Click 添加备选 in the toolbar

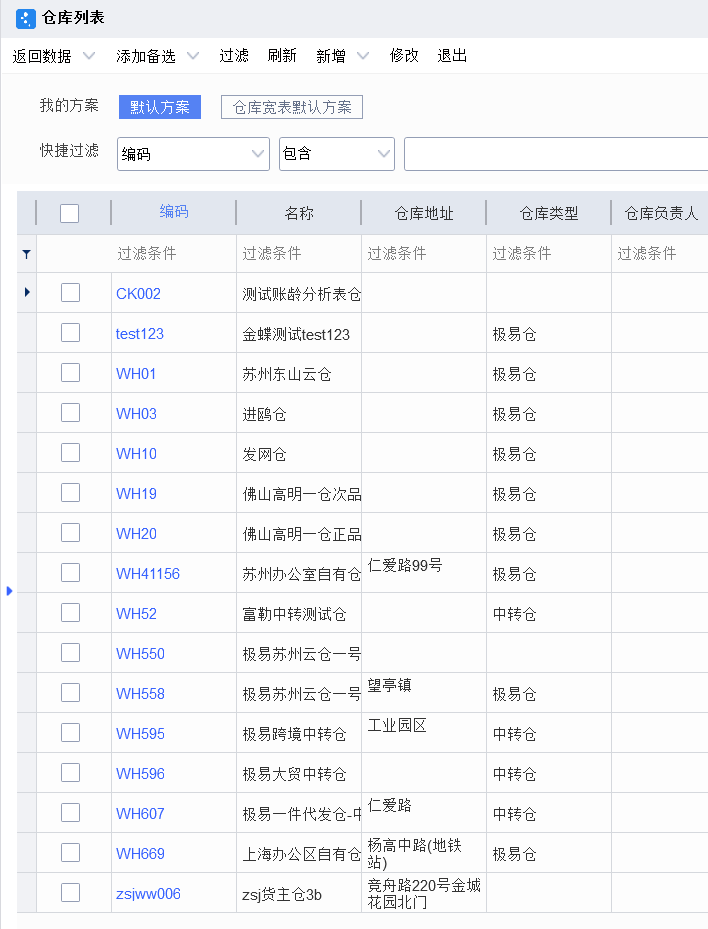146,56
